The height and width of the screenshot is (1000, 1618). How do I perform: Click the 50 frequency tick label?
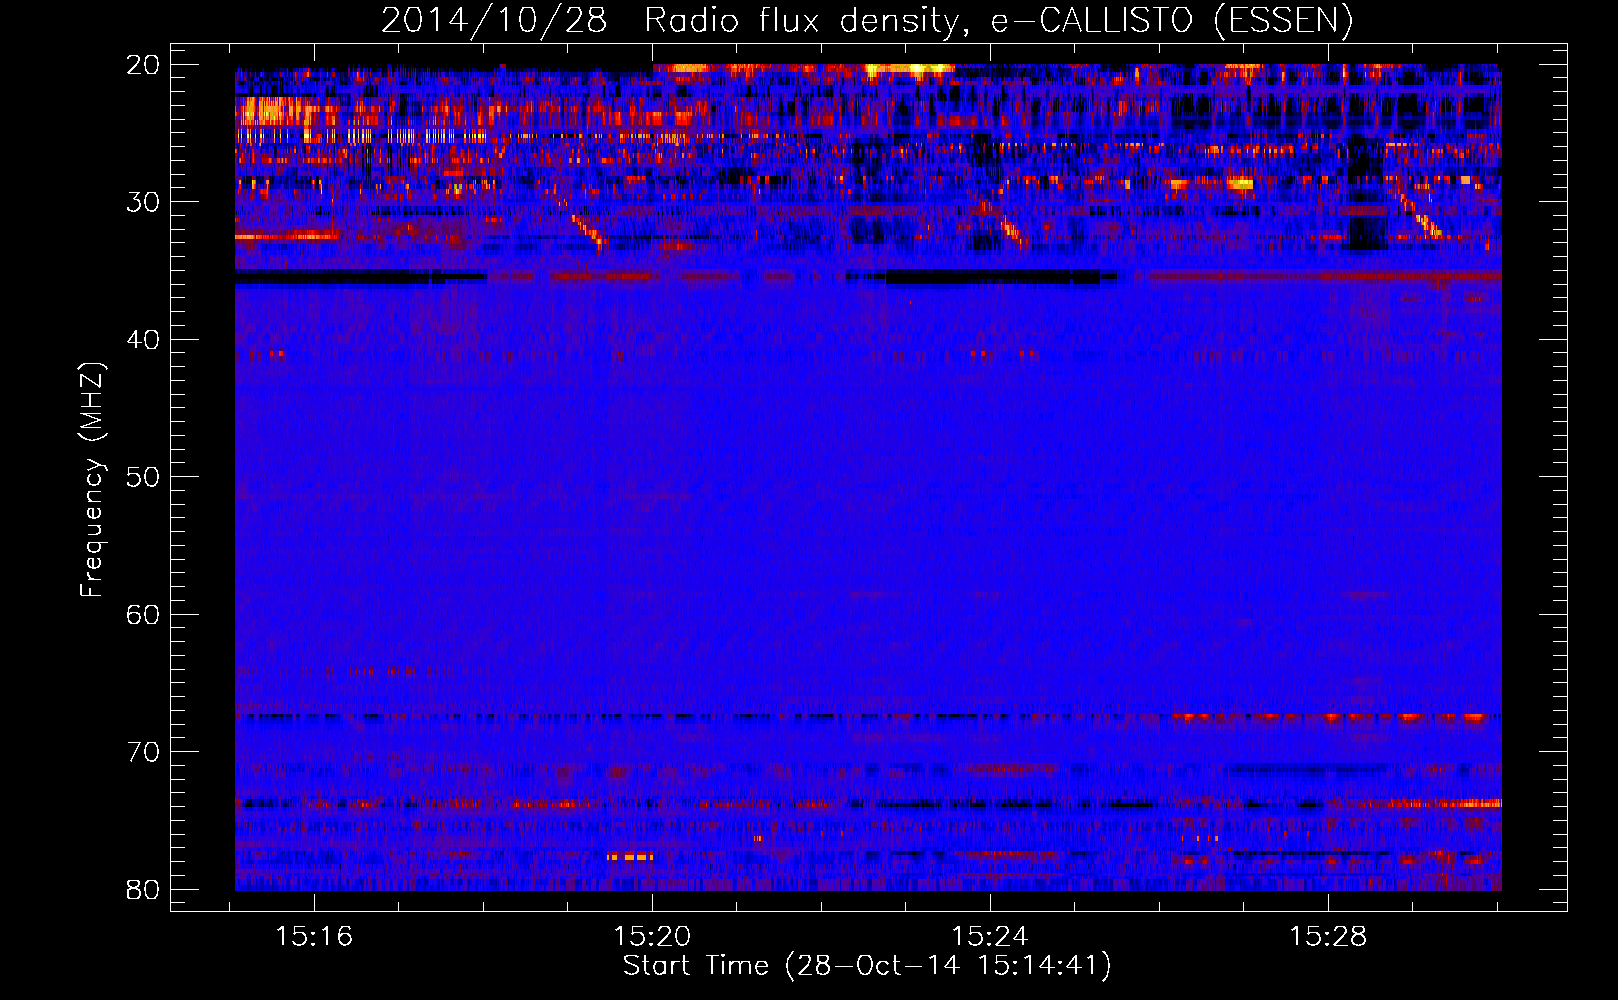click(x=144, y=477)
